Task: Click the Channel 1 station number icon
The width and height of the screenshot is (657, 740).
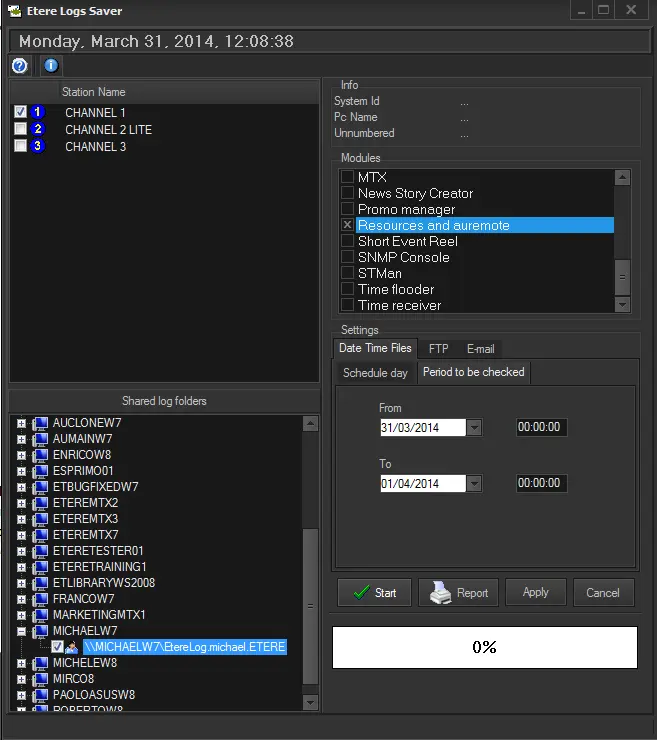Action: pyautogui.click(x=38, y=113)
